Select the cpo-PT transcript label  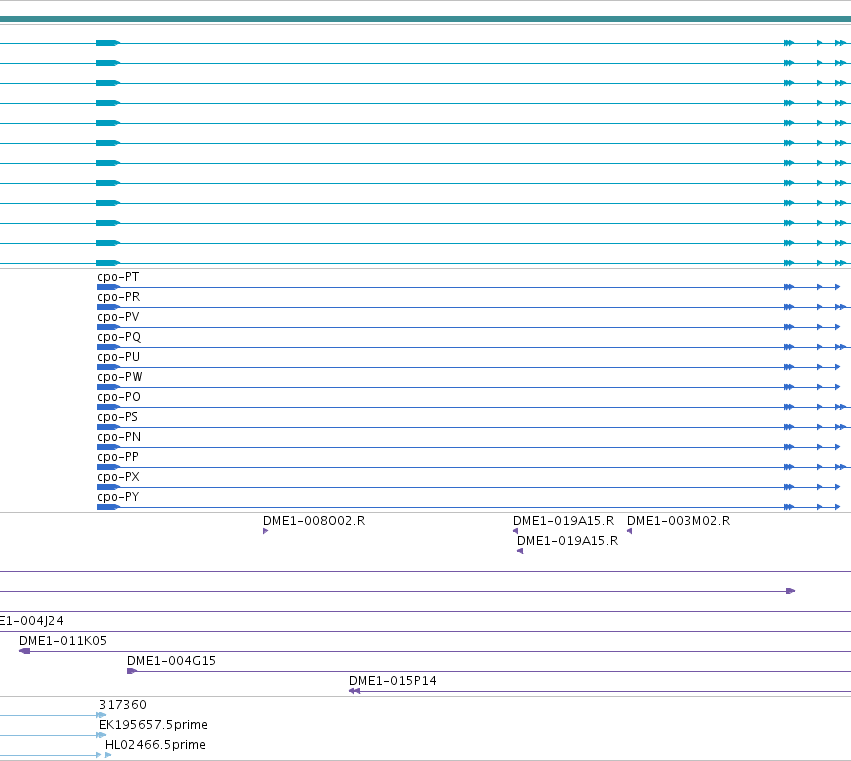(x=118, y=277)
